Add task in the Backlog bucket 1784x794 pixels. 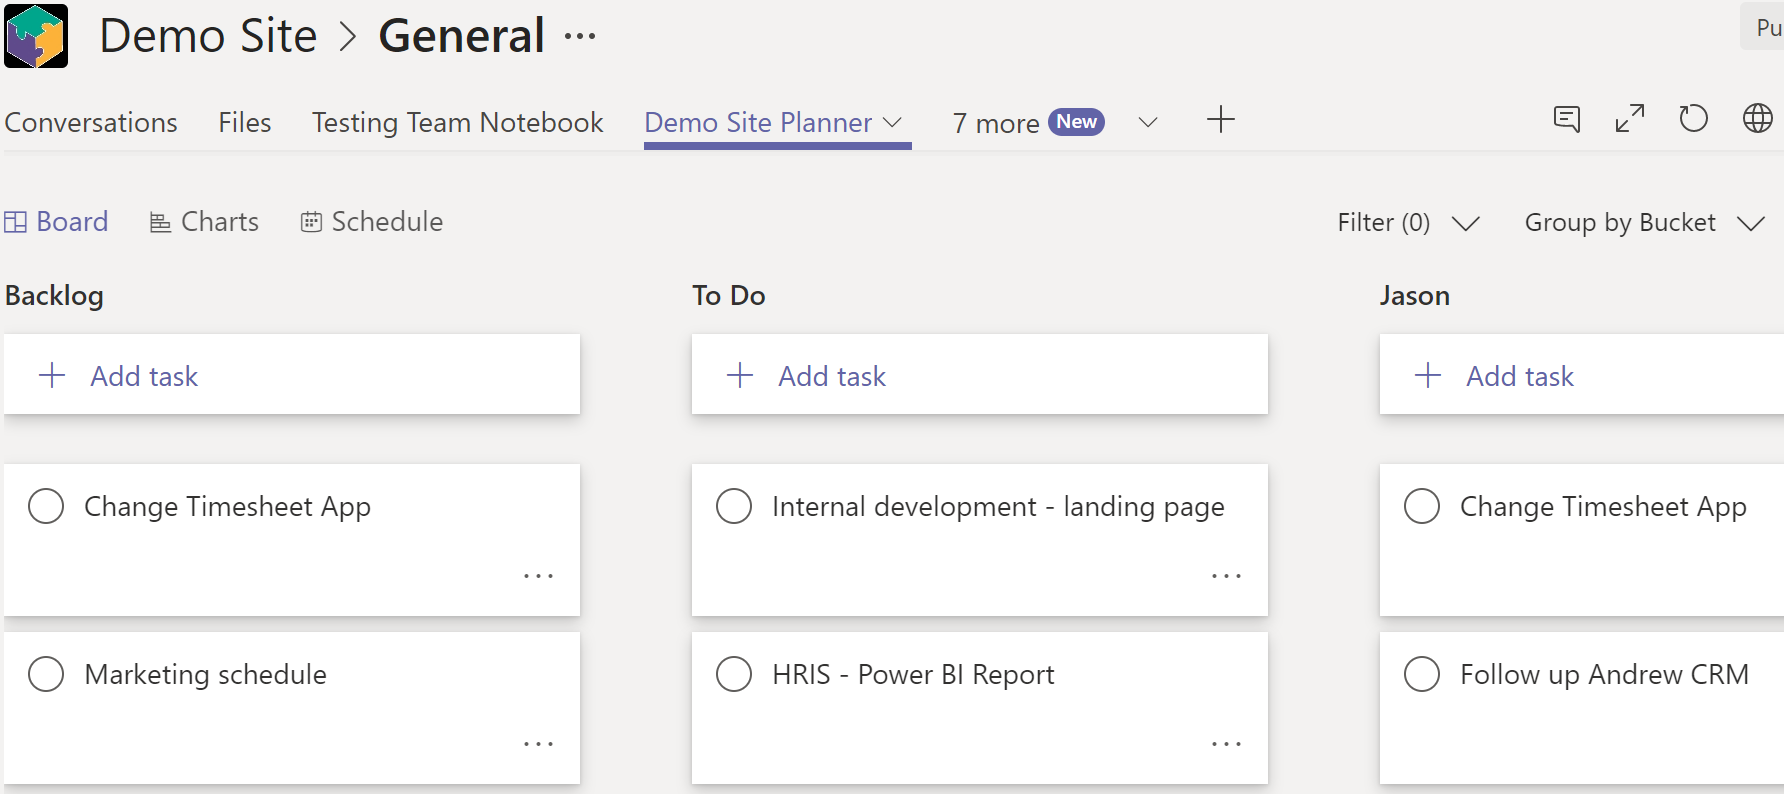(x=292, y=375)
